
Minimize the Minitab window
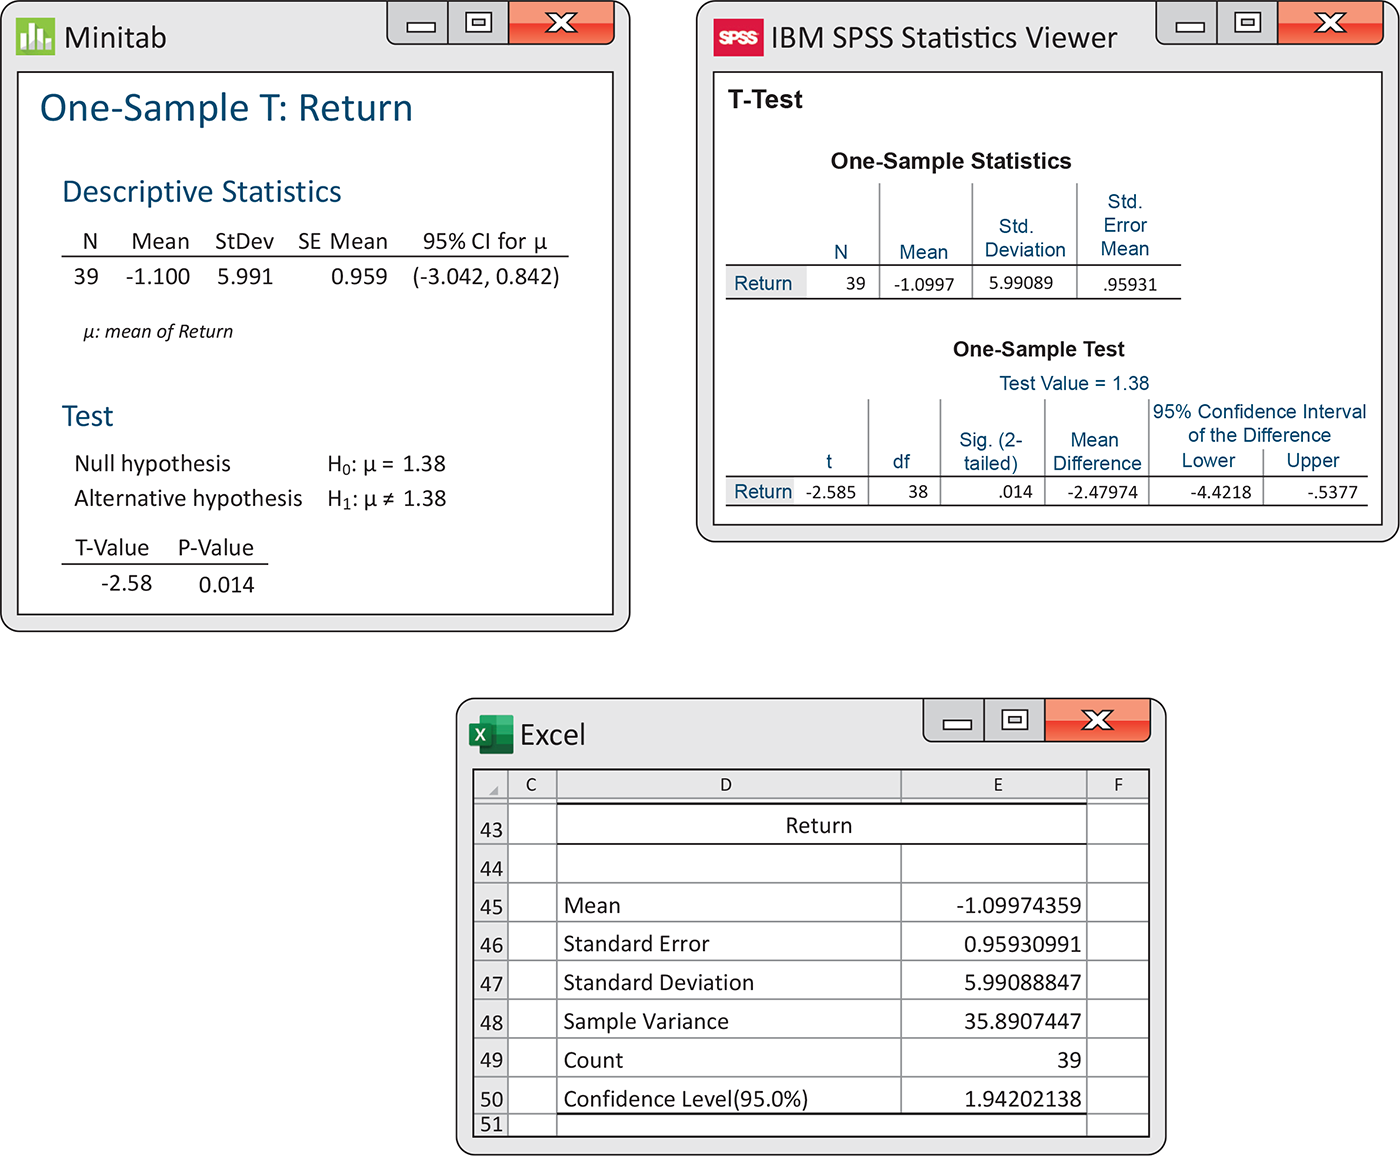point(419,23)
